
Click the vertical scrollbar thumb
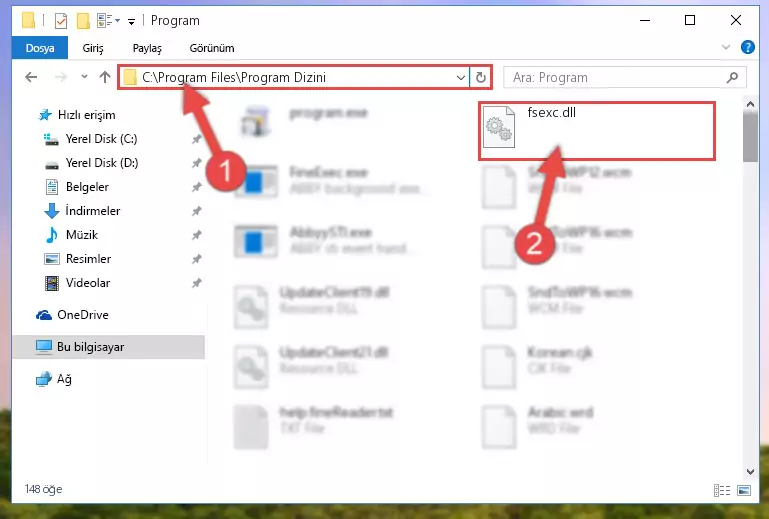point(750,137)
